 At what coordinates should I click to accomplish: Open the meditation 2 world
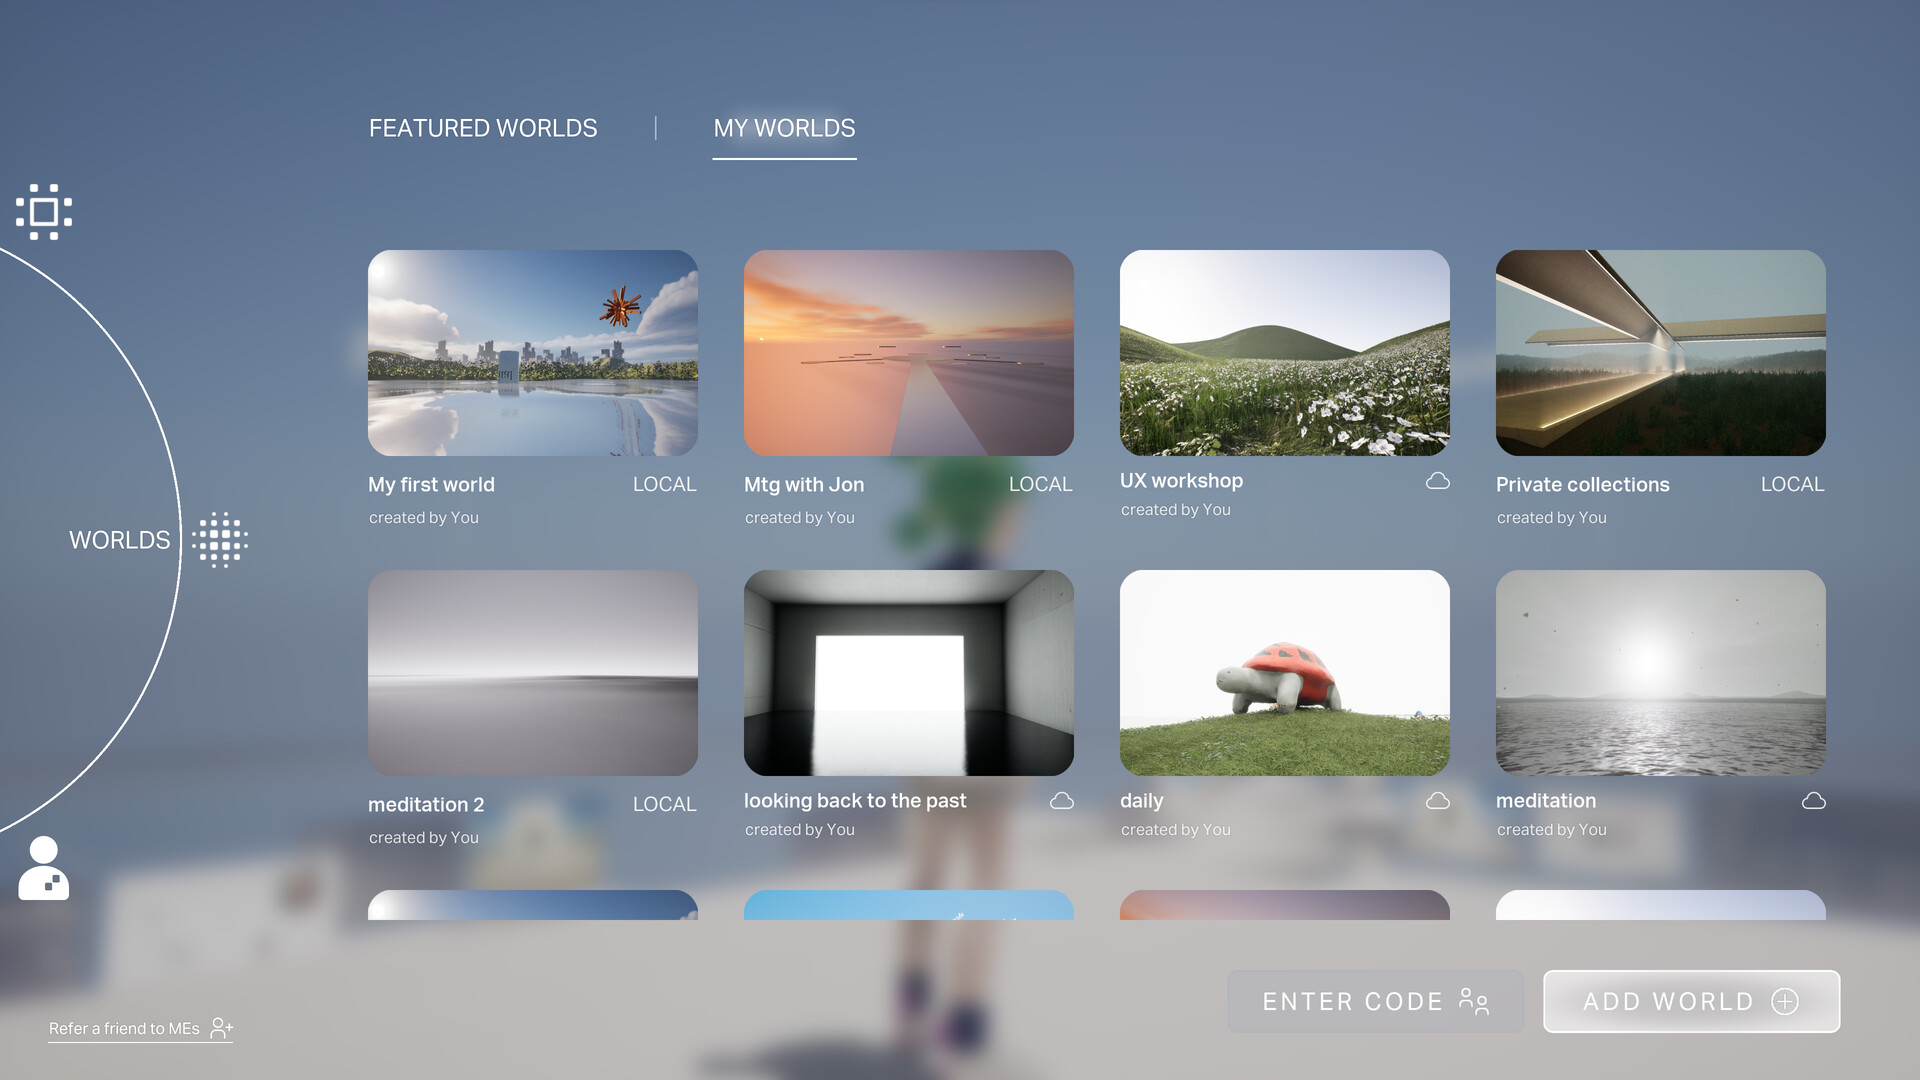533,673
